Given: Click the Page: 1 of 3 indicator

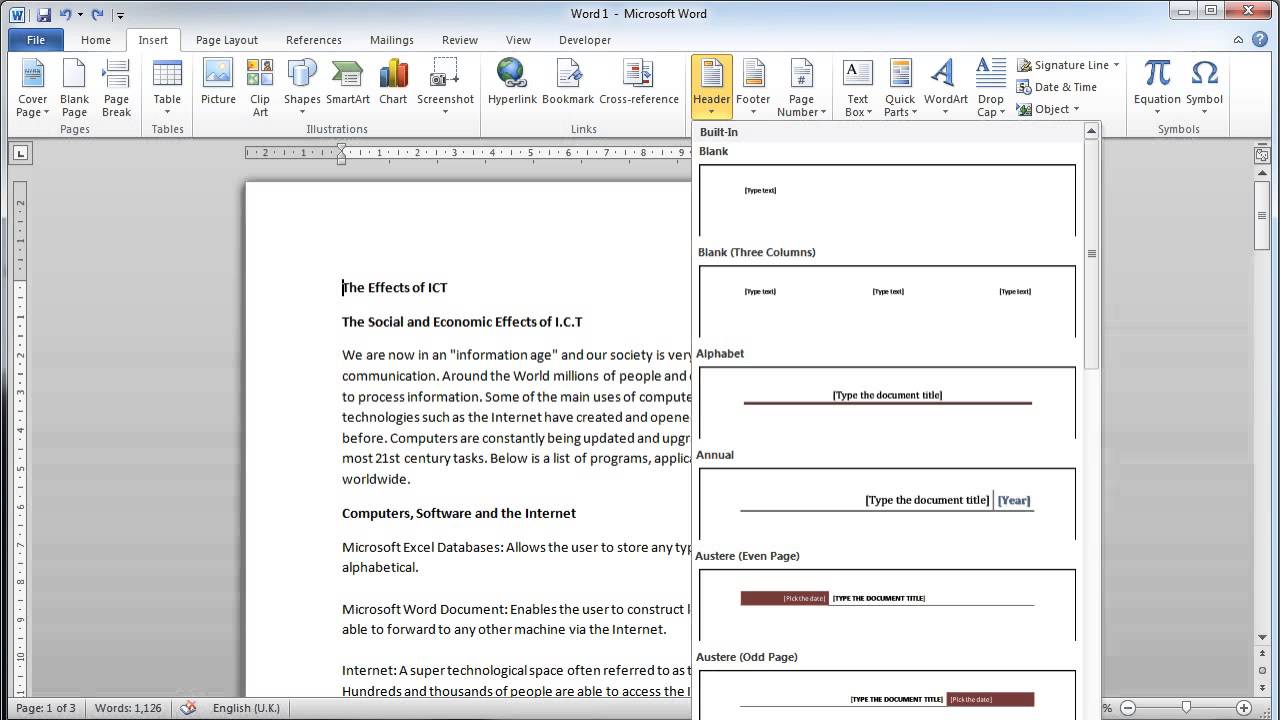Looking at the screenshot, I should tap(46, 708).
